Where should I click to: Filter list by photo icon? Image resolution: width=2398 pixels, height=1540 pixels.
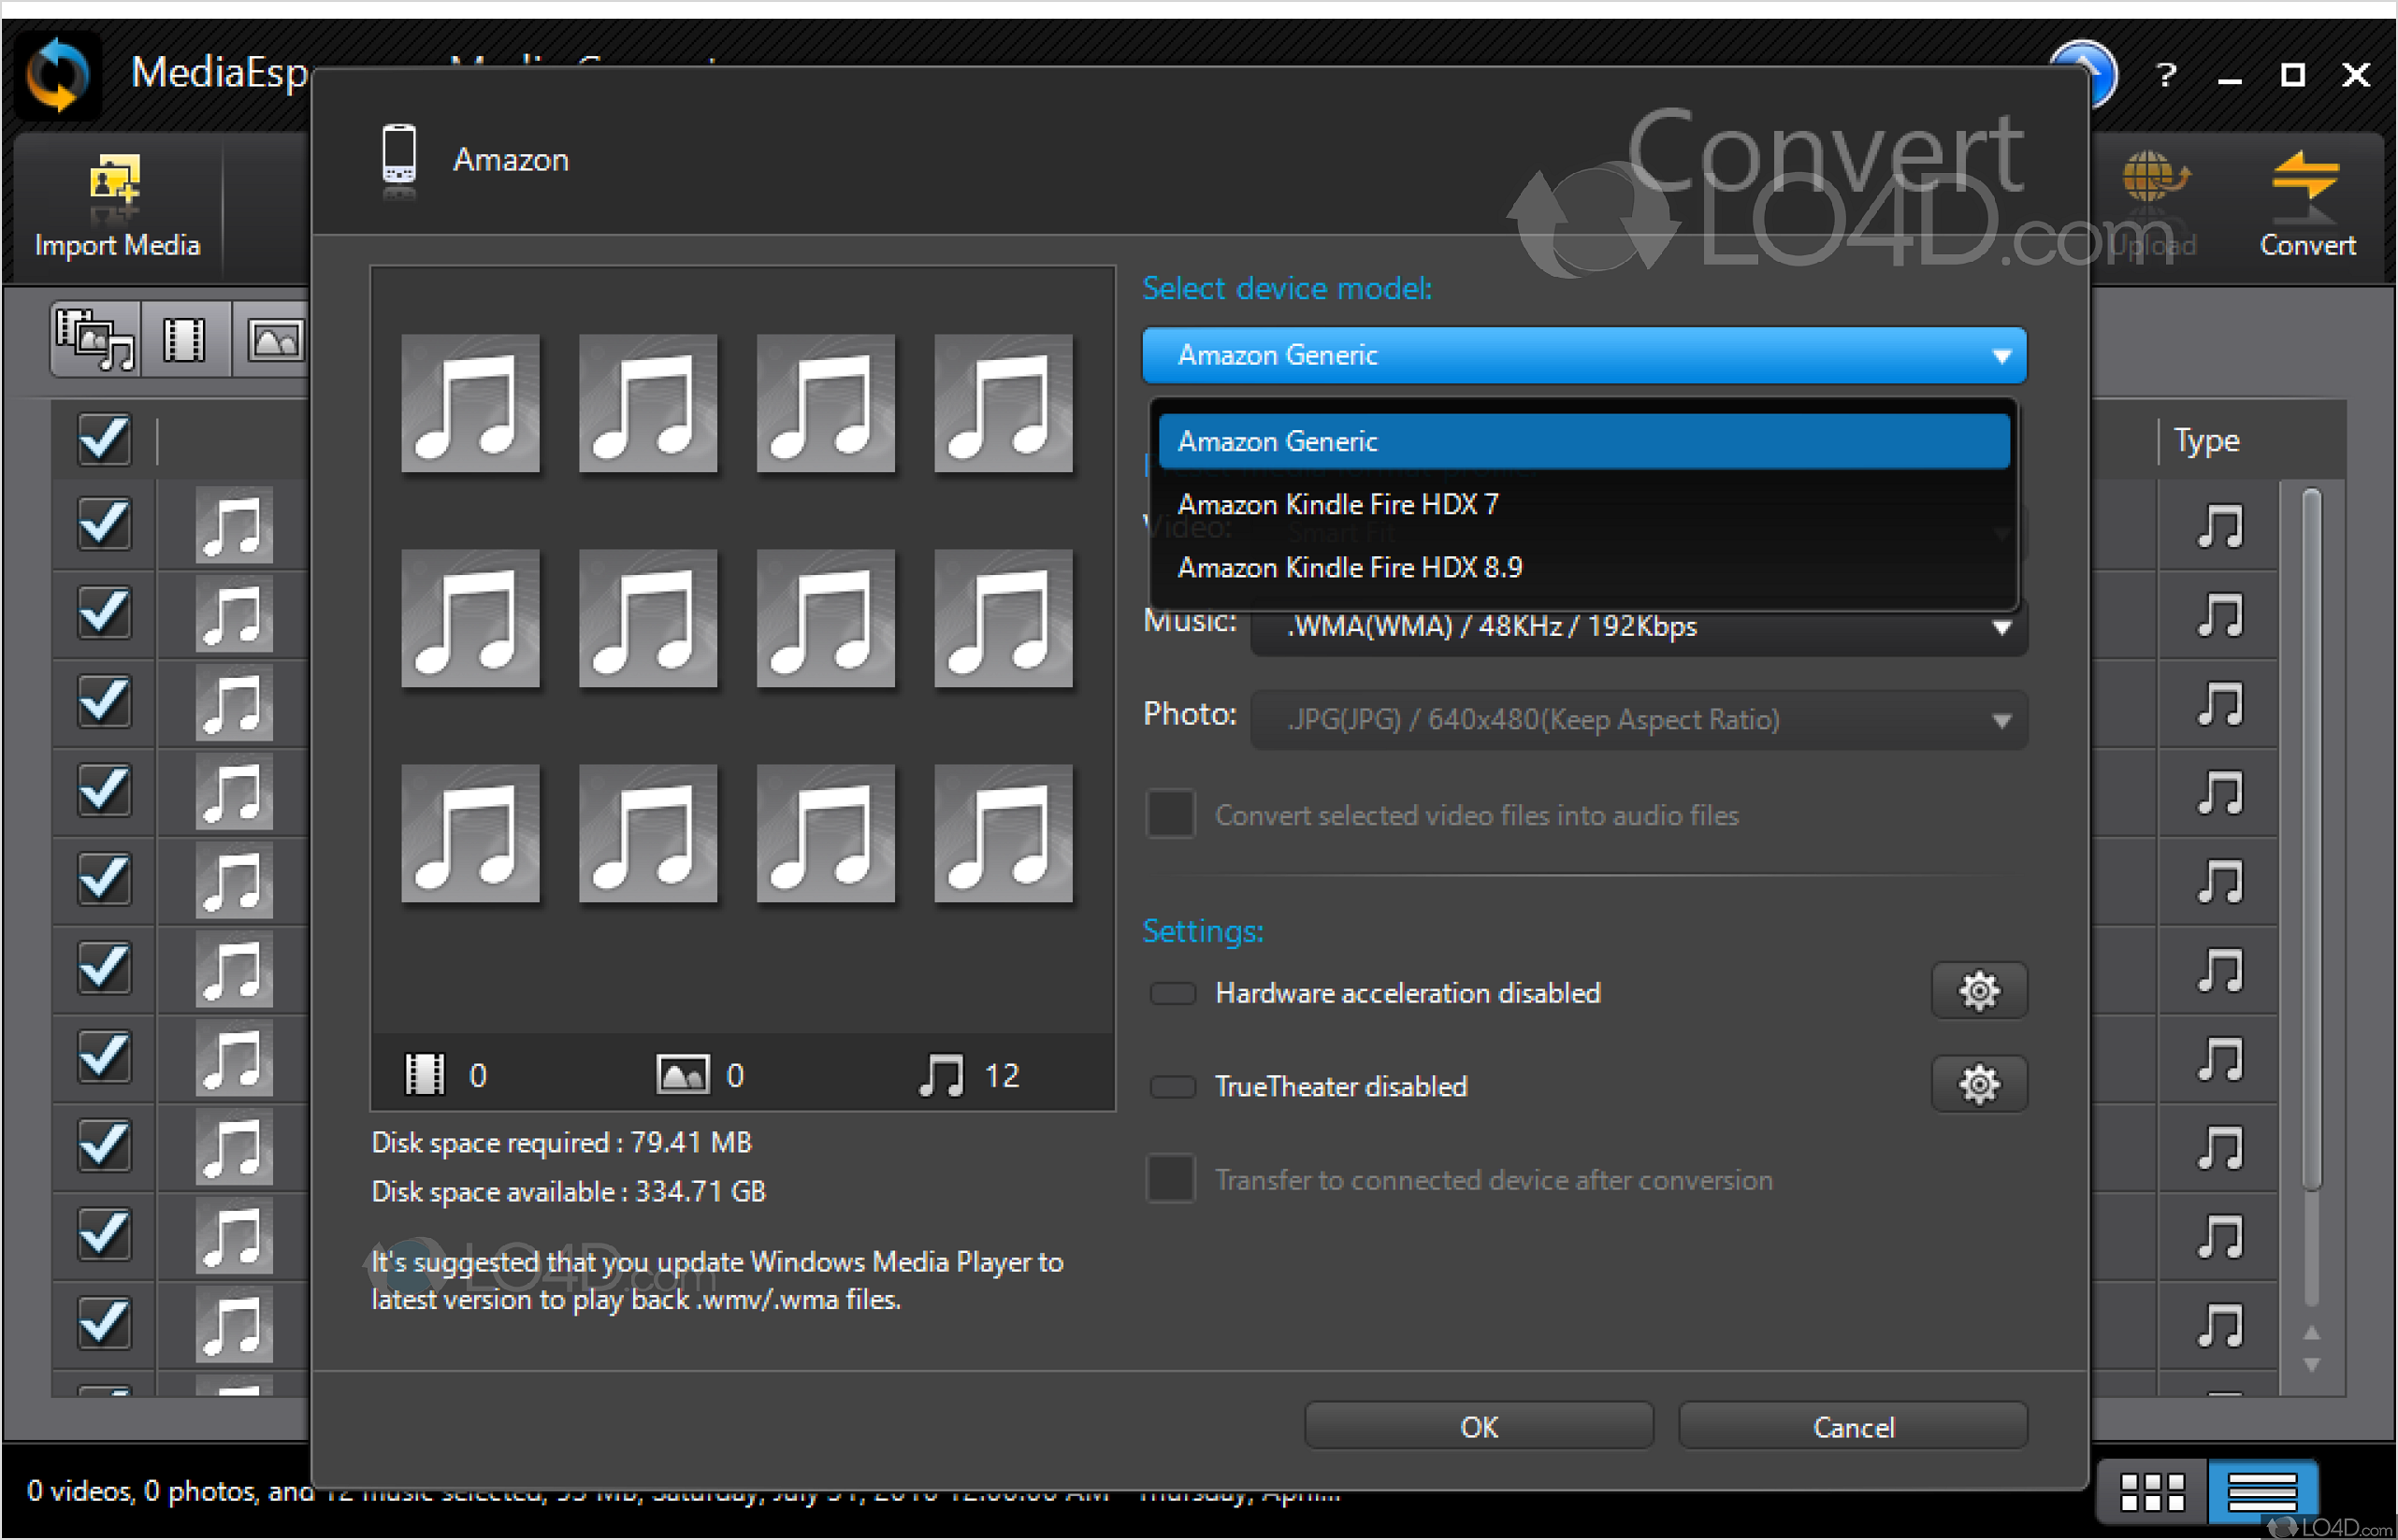275,340
